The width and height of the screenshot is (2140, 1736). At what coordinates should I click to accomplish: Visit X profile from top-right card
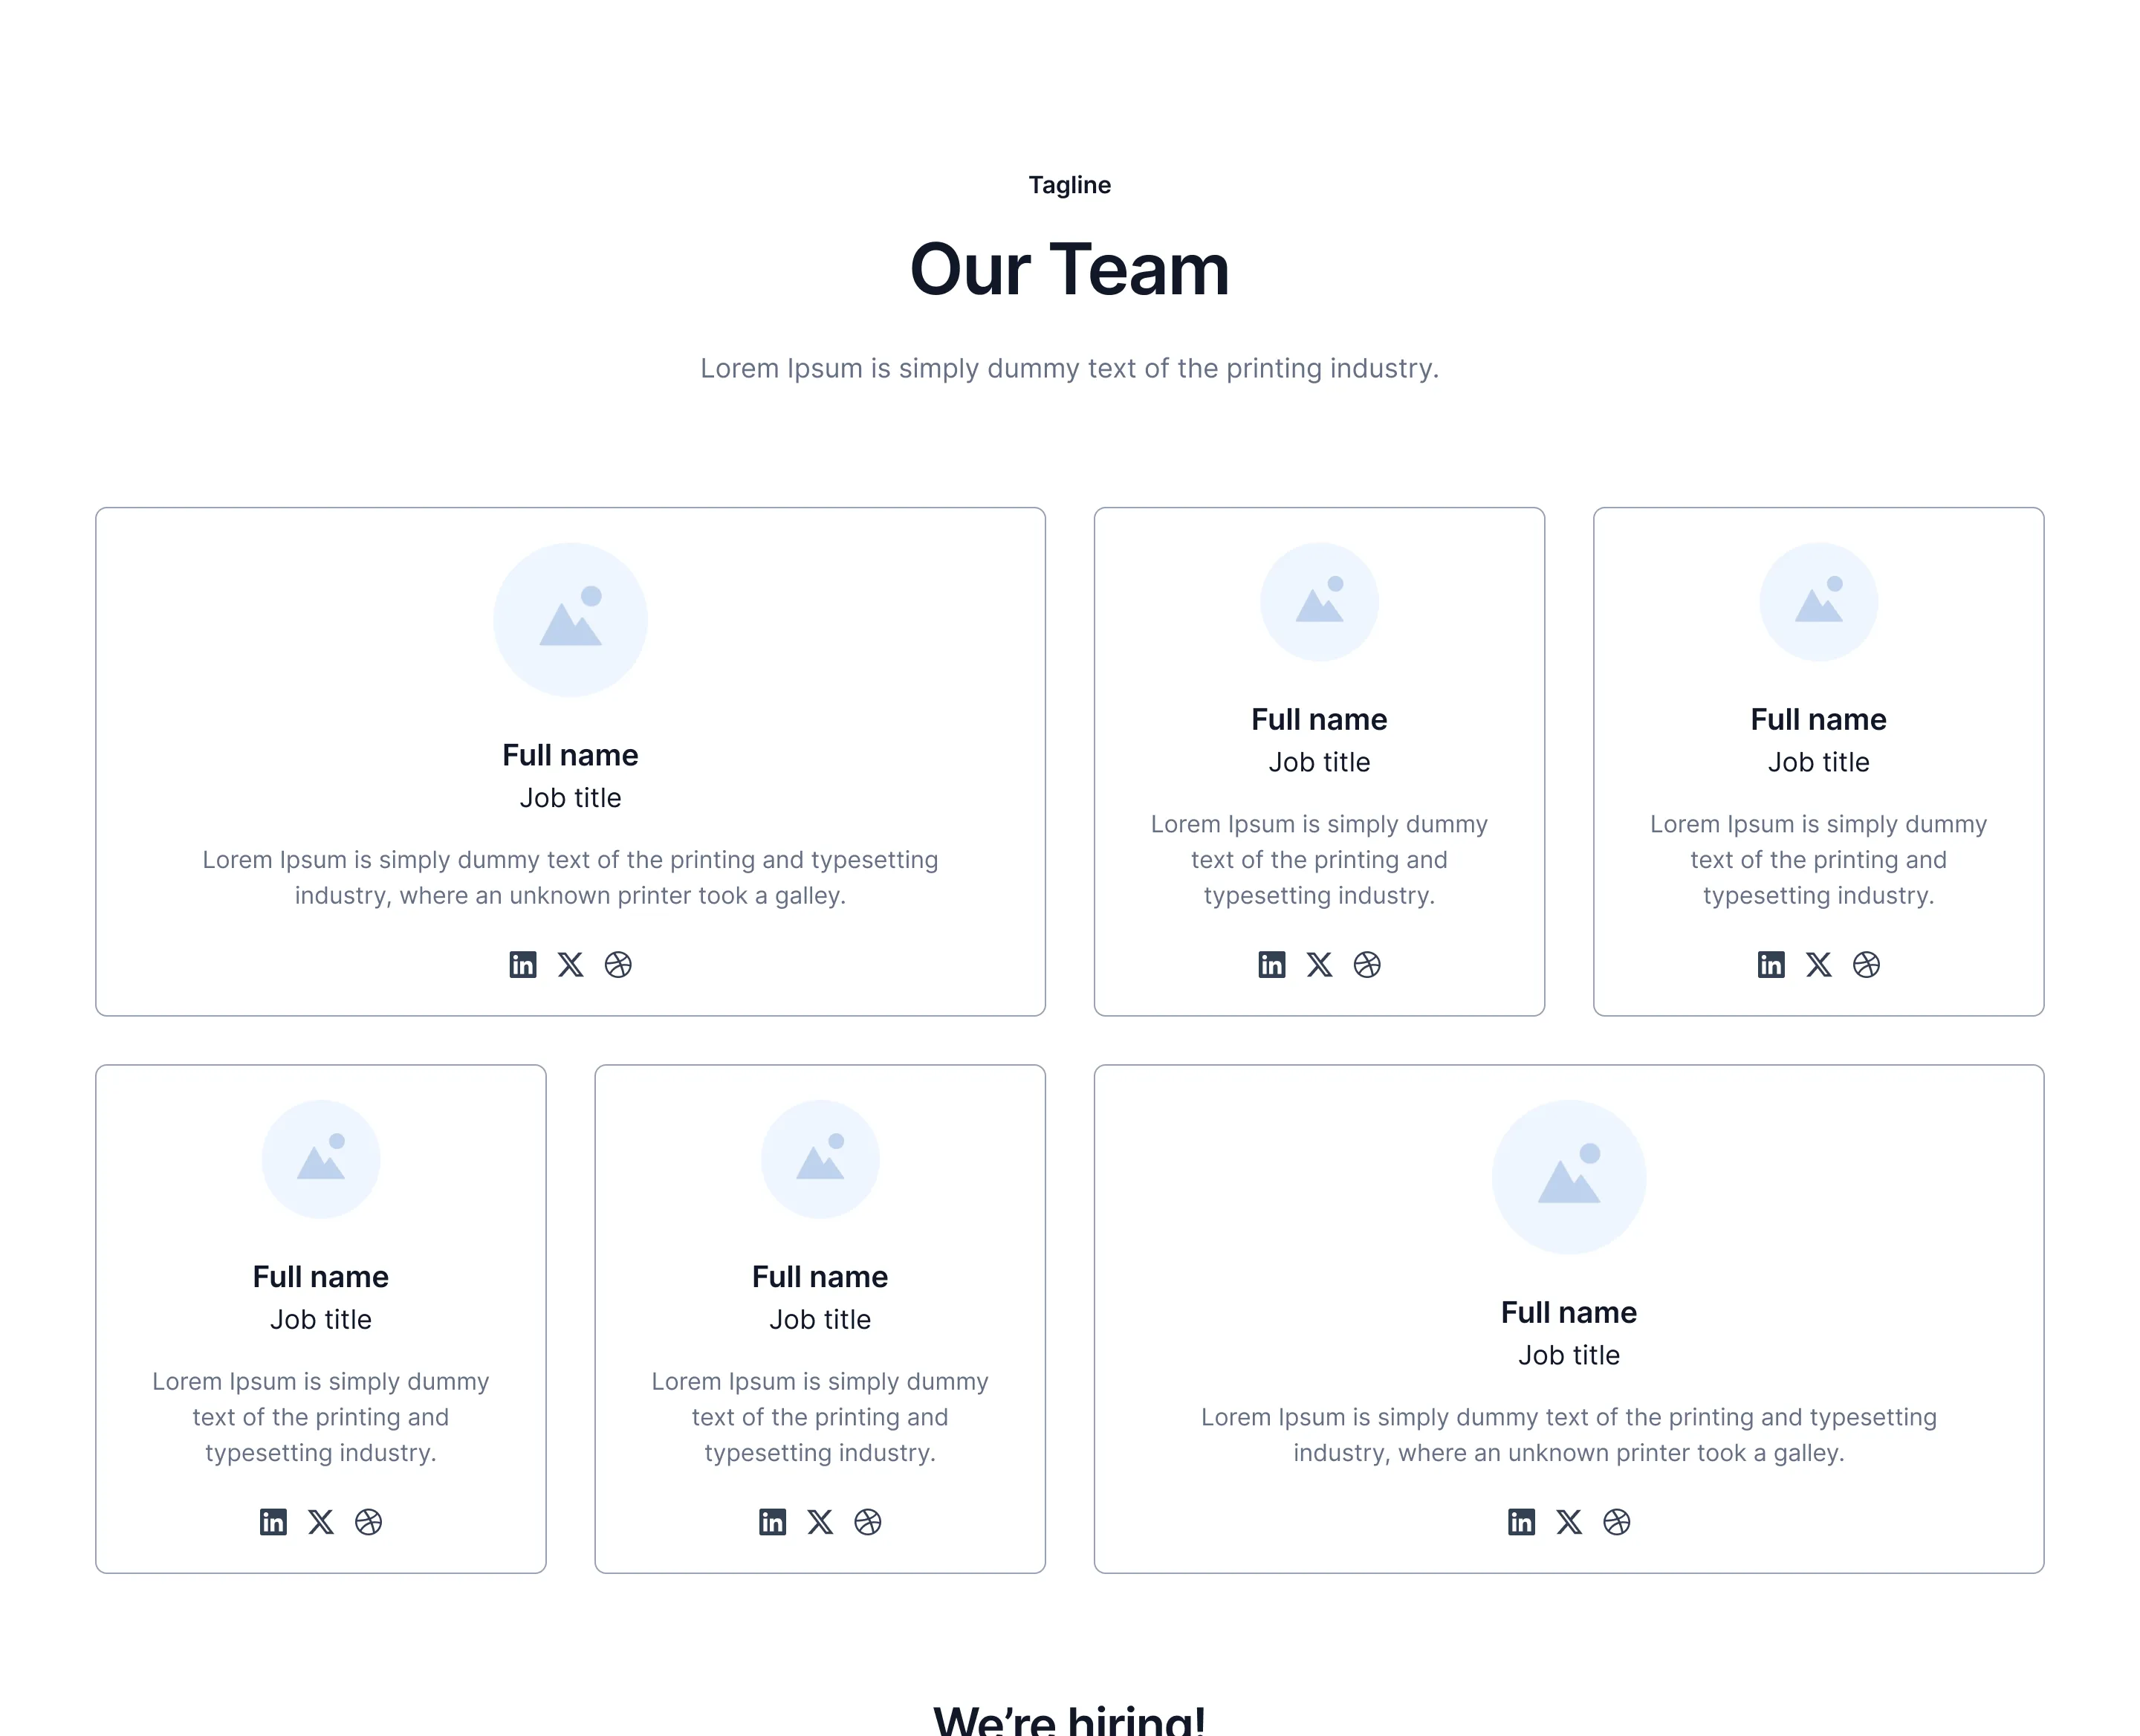(x=1818, y=964)
